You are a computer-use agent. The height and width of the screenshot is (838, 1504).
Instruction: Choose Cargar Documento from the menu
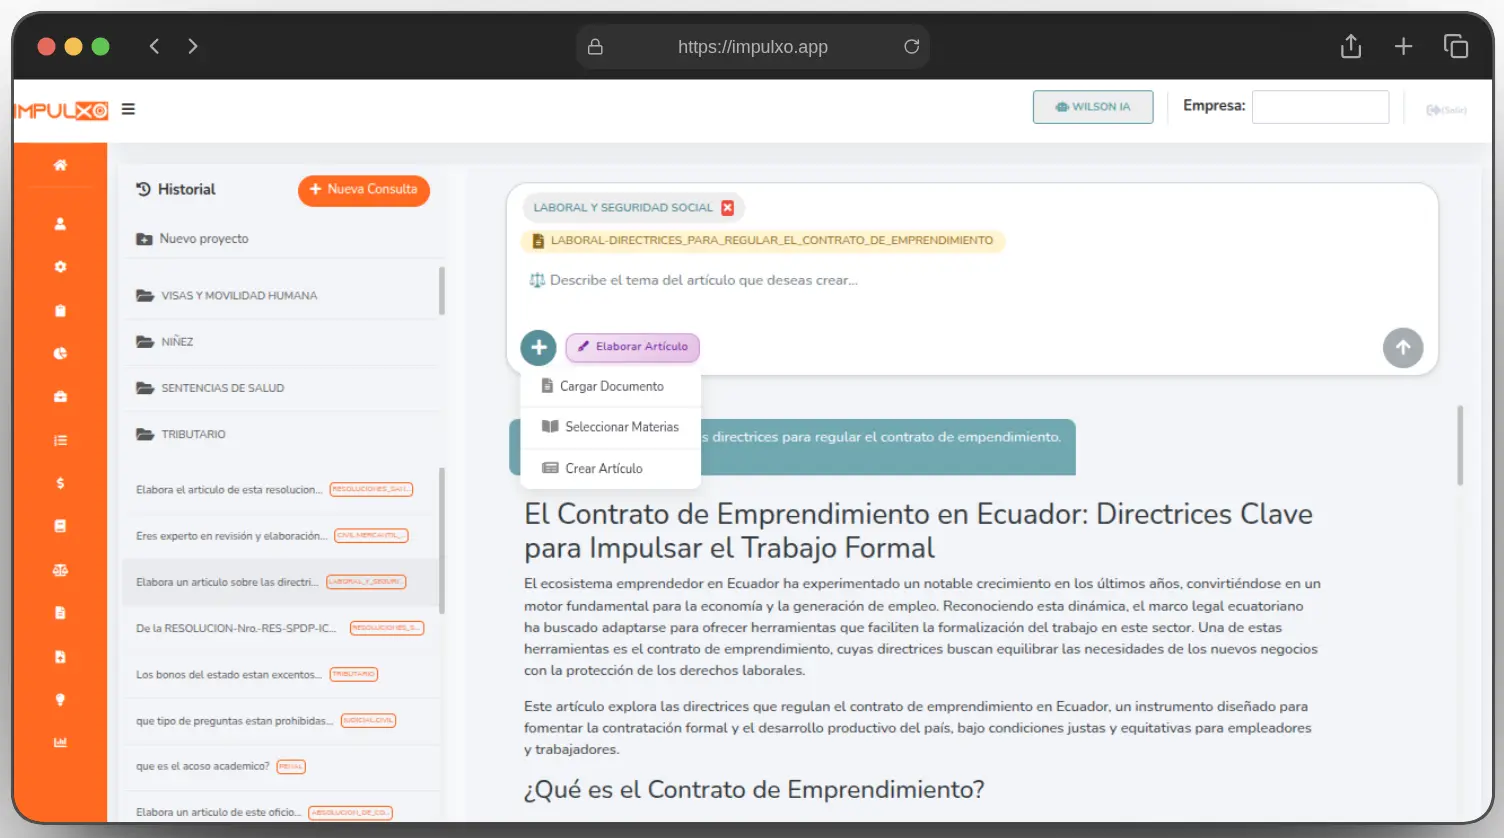coord(611,386)
